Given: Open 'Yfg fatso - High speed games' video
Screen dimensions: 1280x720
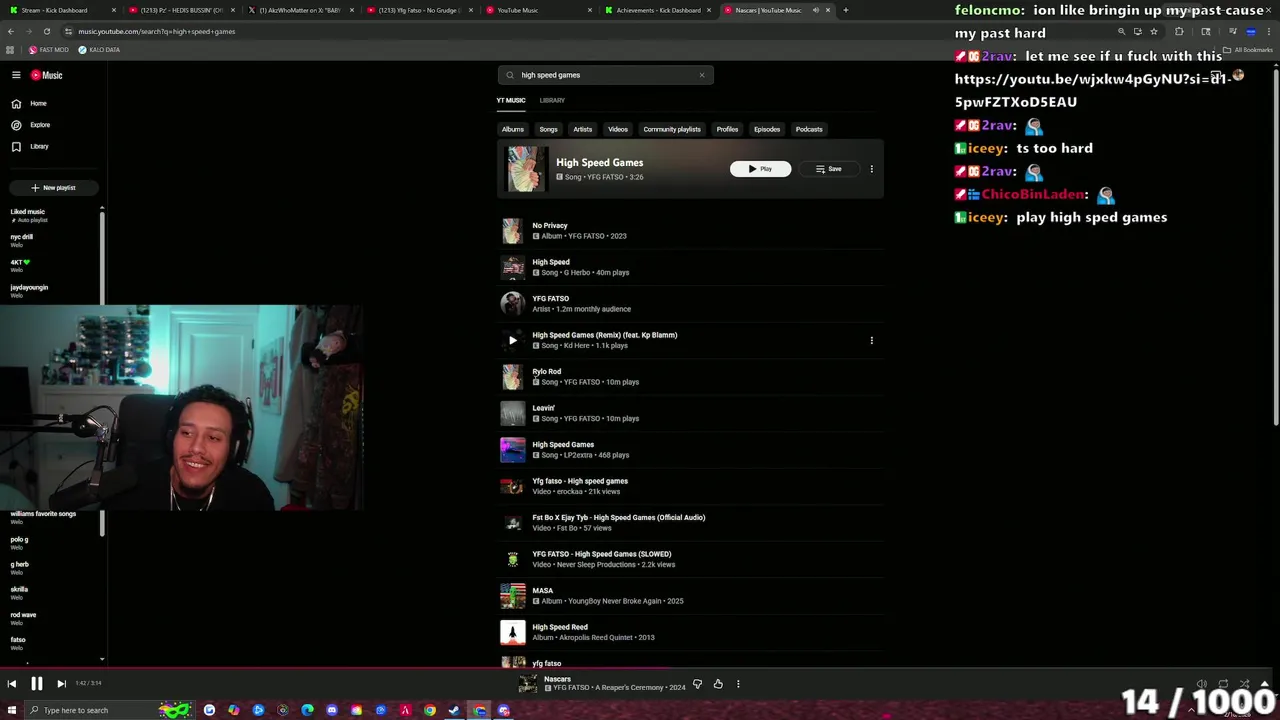Looking at the screenshot, I should pos(690,486).
